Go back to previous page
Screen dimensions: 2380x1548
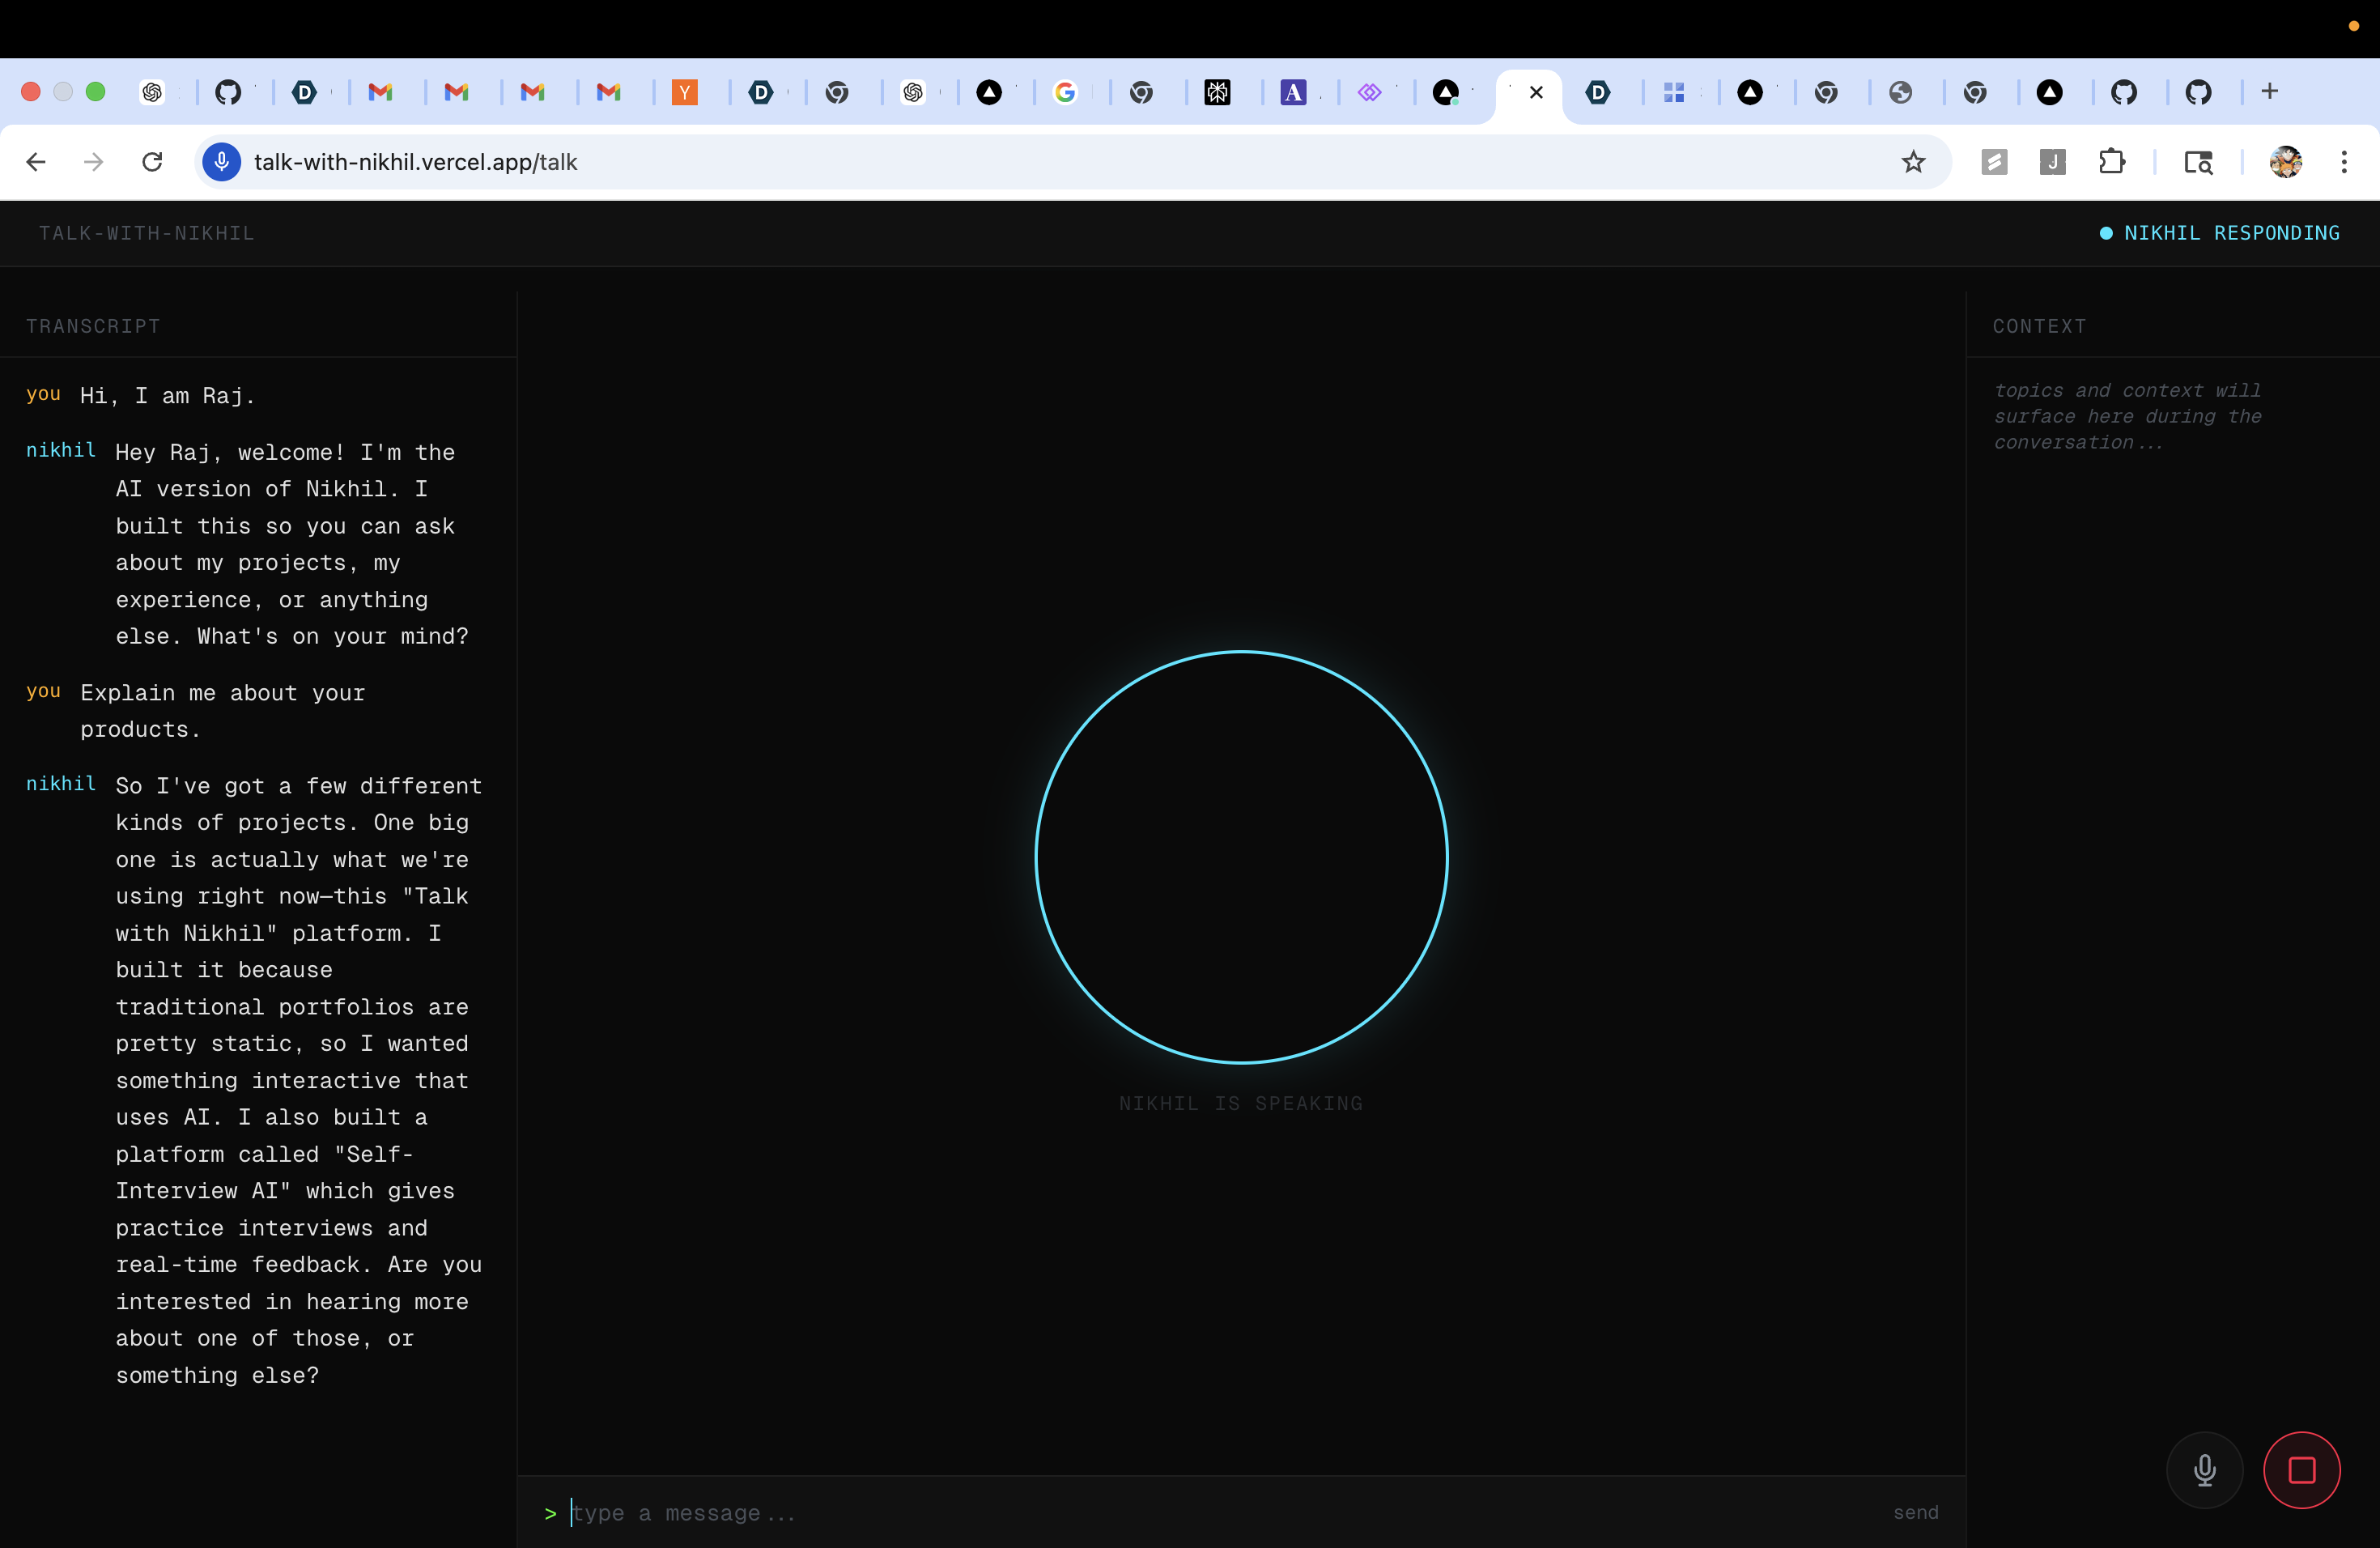coord(36,162)
